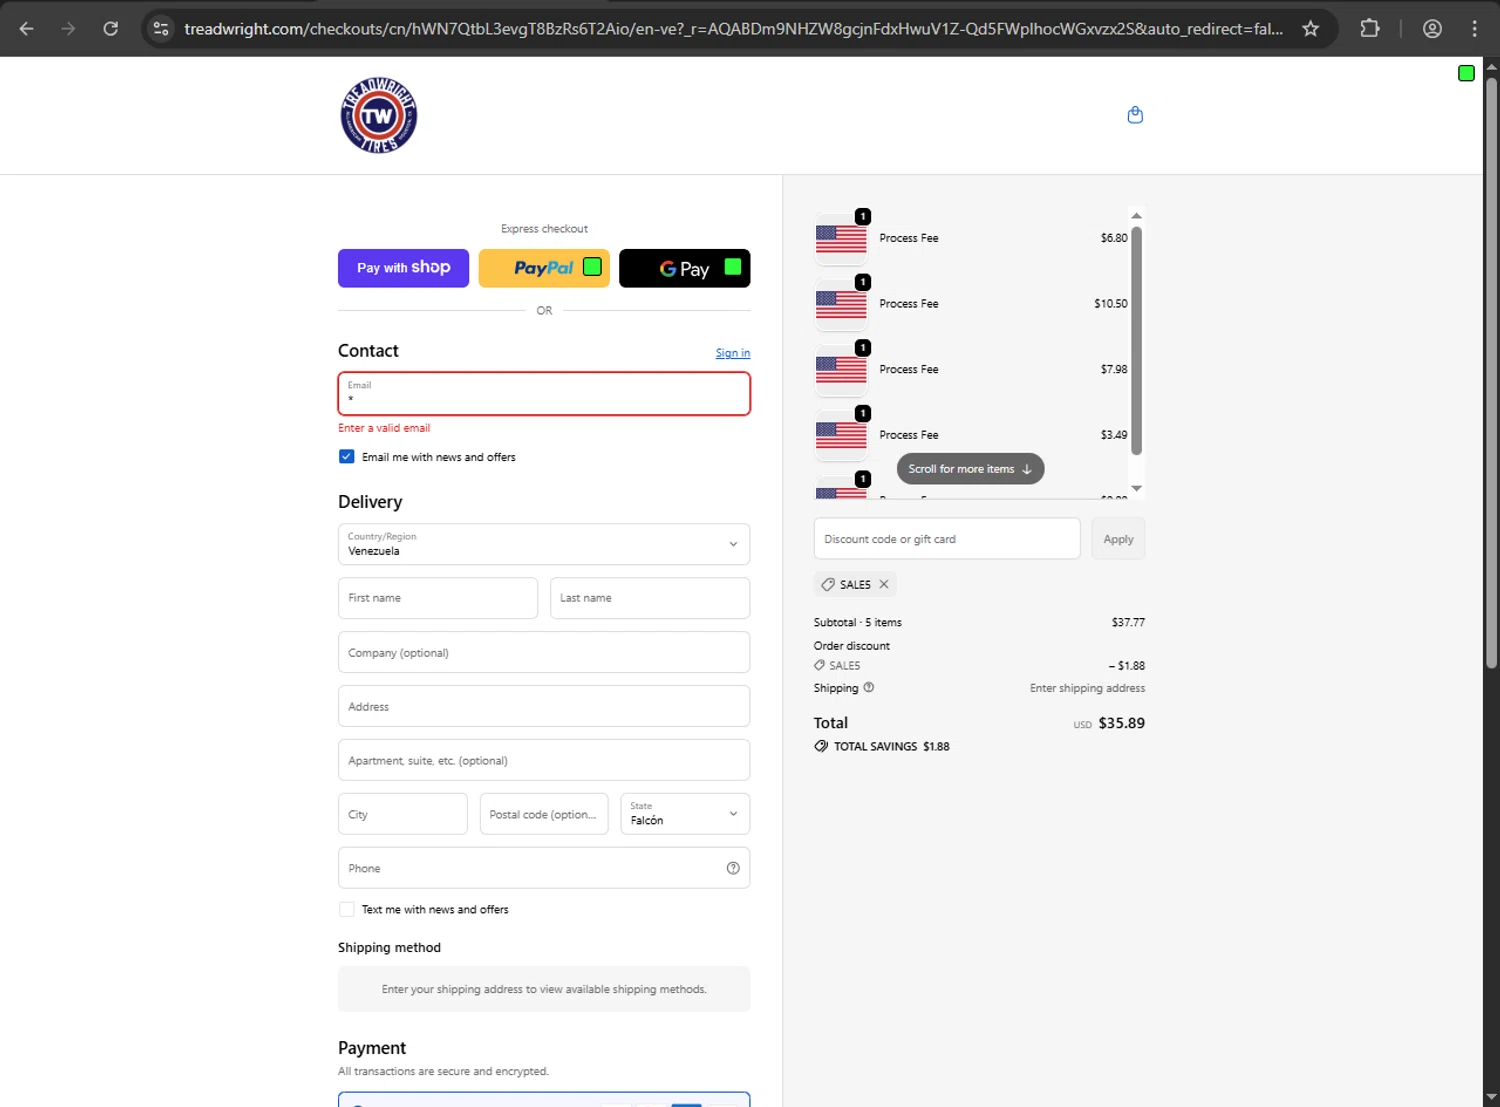This screenshot has height=1107, width=1500.
Task: Click the $6.80 Process Fee flag thumbnail
Action: (841, 239)
